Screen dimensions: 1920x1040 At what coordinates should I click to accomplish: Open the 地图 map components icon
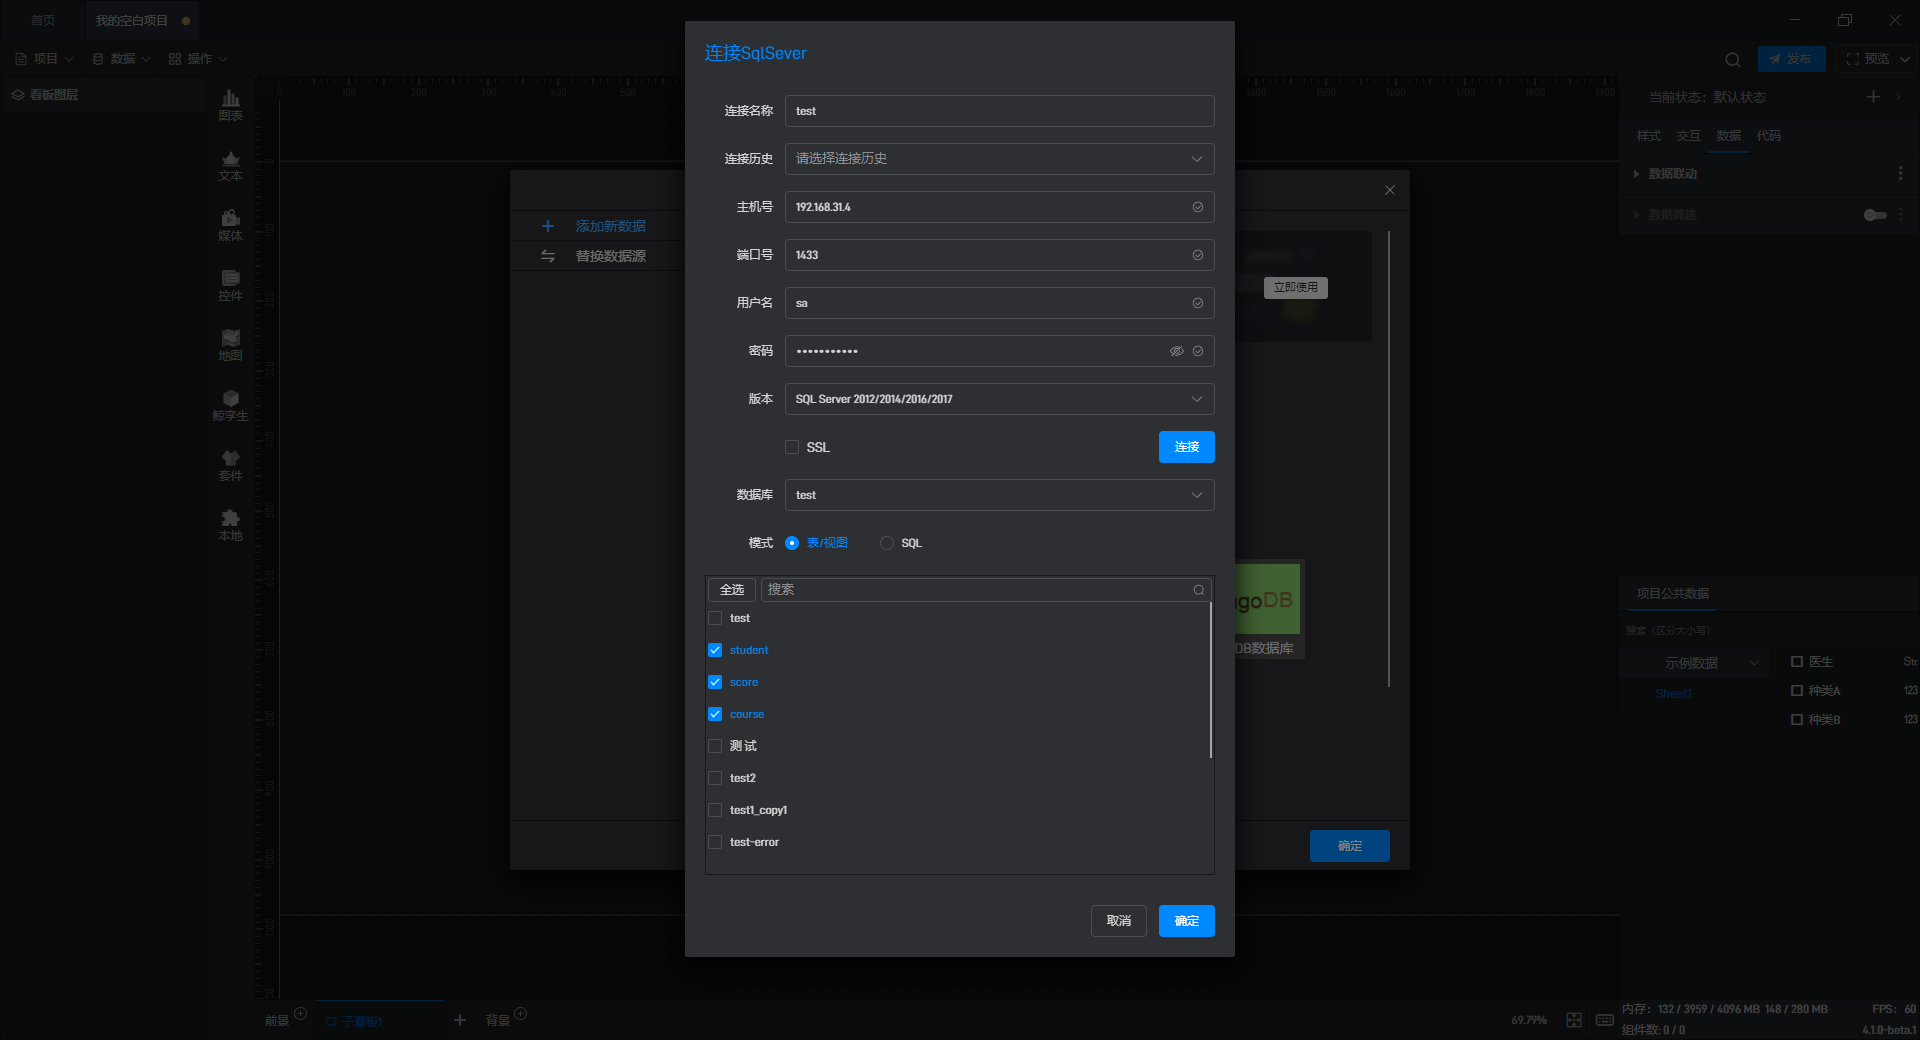[230, 345]
